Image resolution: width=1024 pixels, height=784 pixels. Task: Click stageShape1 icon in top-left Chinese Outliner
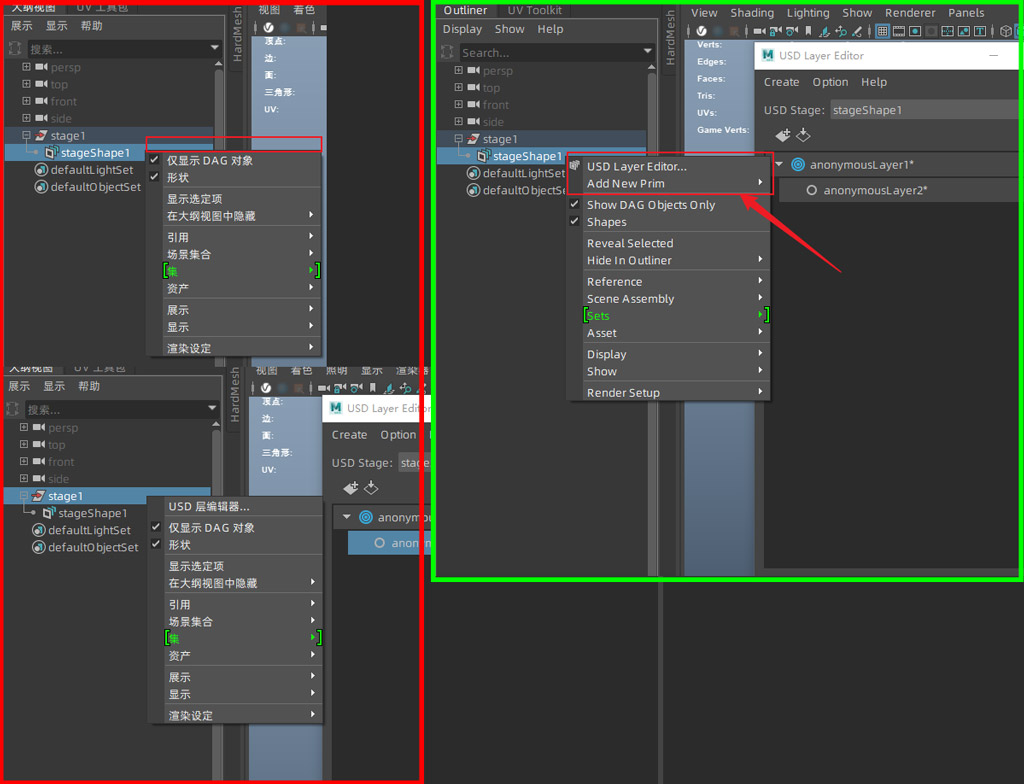coord(52,153)
